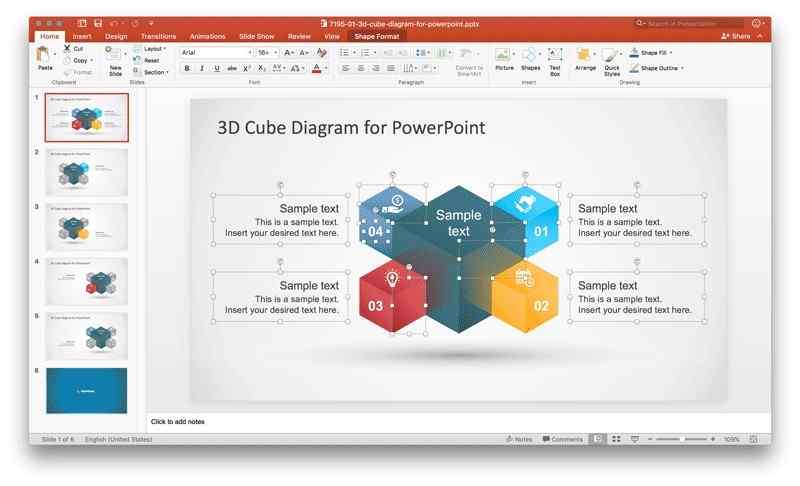The height and width of the screenshot is (486, 800).
Task: Open Quick Styles gallery
Action: click(x=612, y=62)
